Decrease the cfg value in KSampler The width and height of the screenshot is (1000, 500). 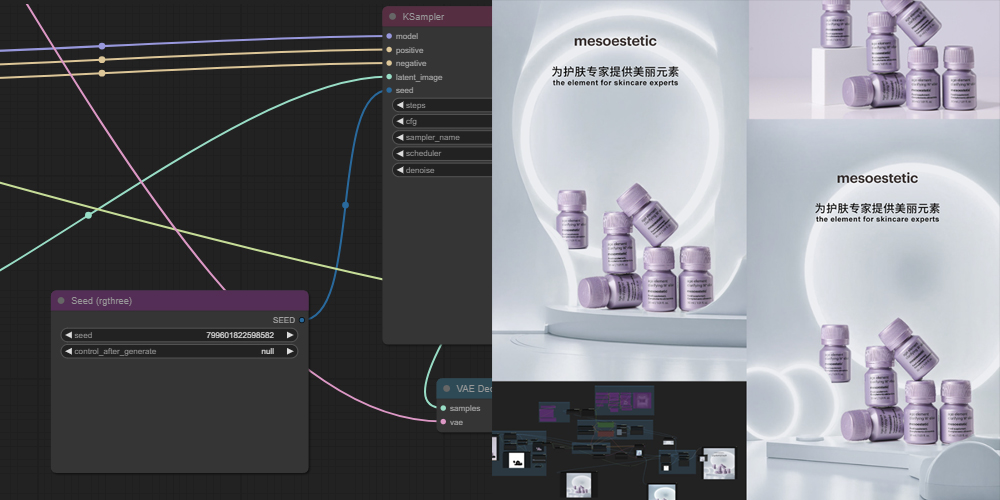[x=400, y=121]
